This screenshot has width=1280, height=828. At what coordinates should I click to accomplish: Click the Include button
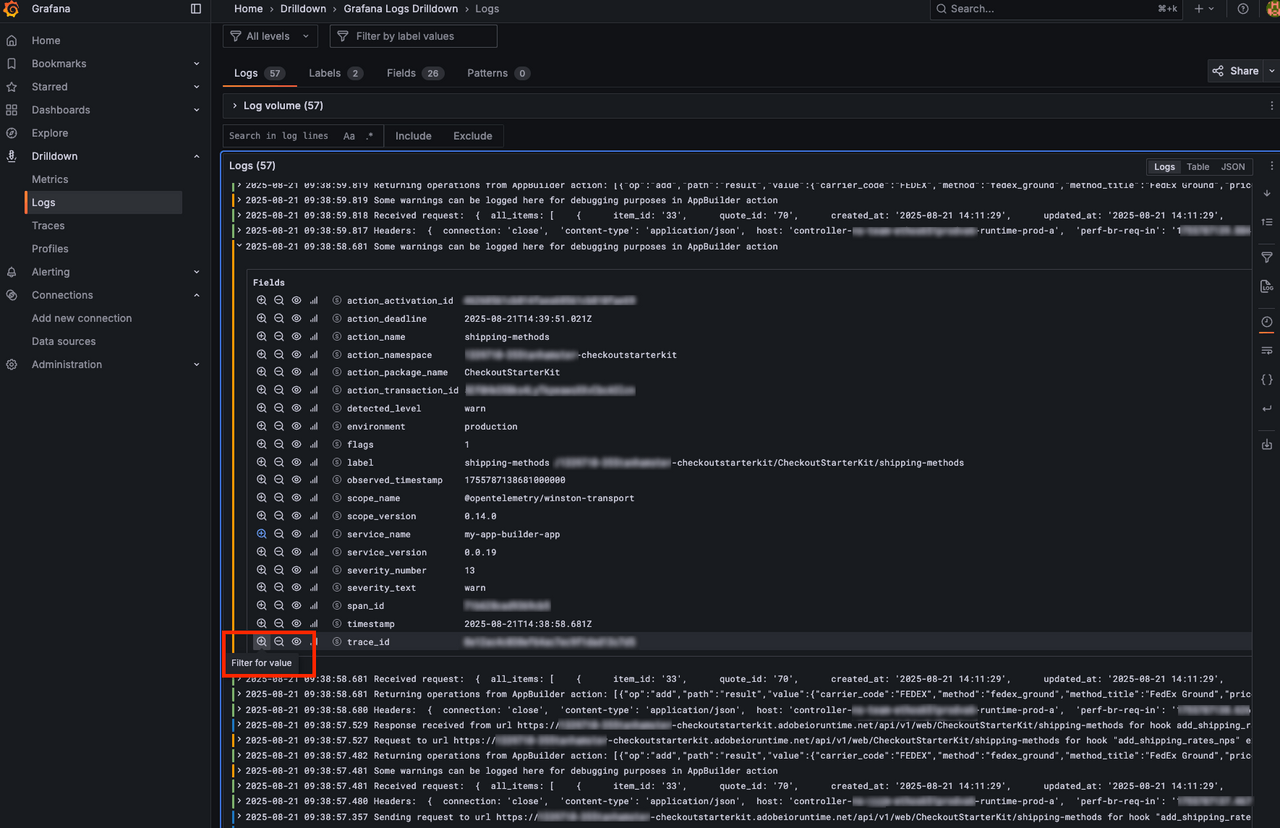click(413, 135)
